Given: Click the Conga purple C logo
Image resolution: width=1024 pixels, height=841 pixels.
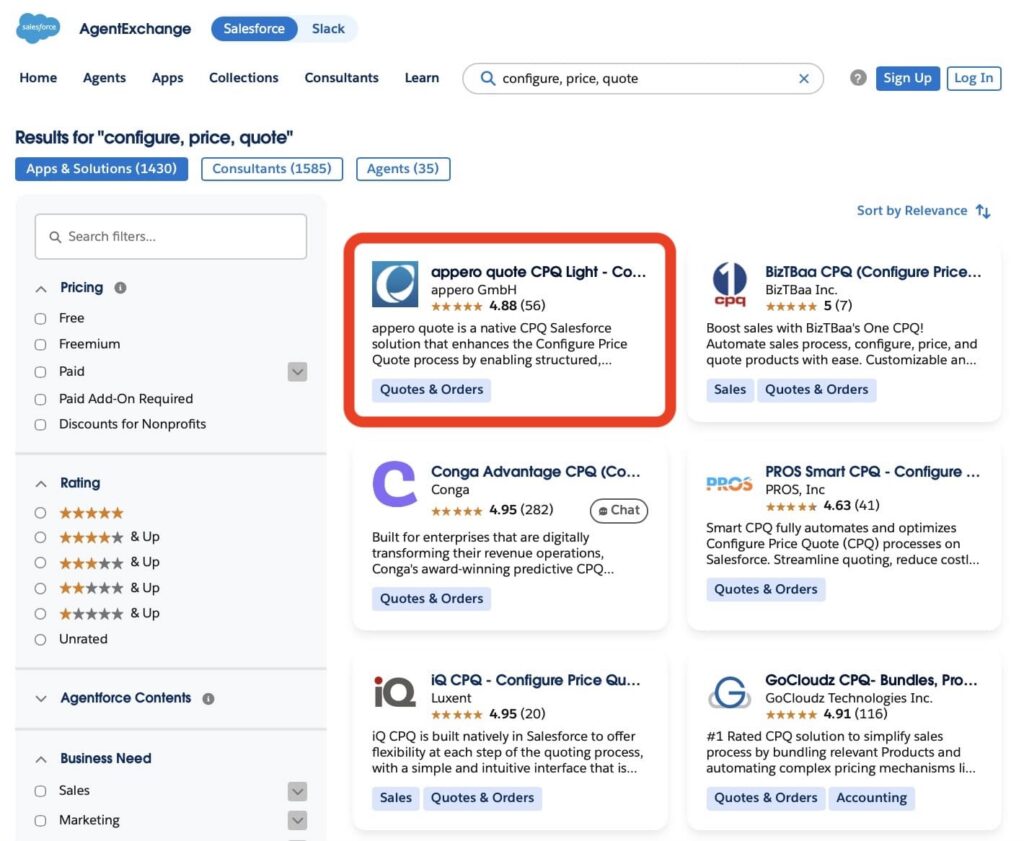Looking at the screenshot, I should click(394, 484).
